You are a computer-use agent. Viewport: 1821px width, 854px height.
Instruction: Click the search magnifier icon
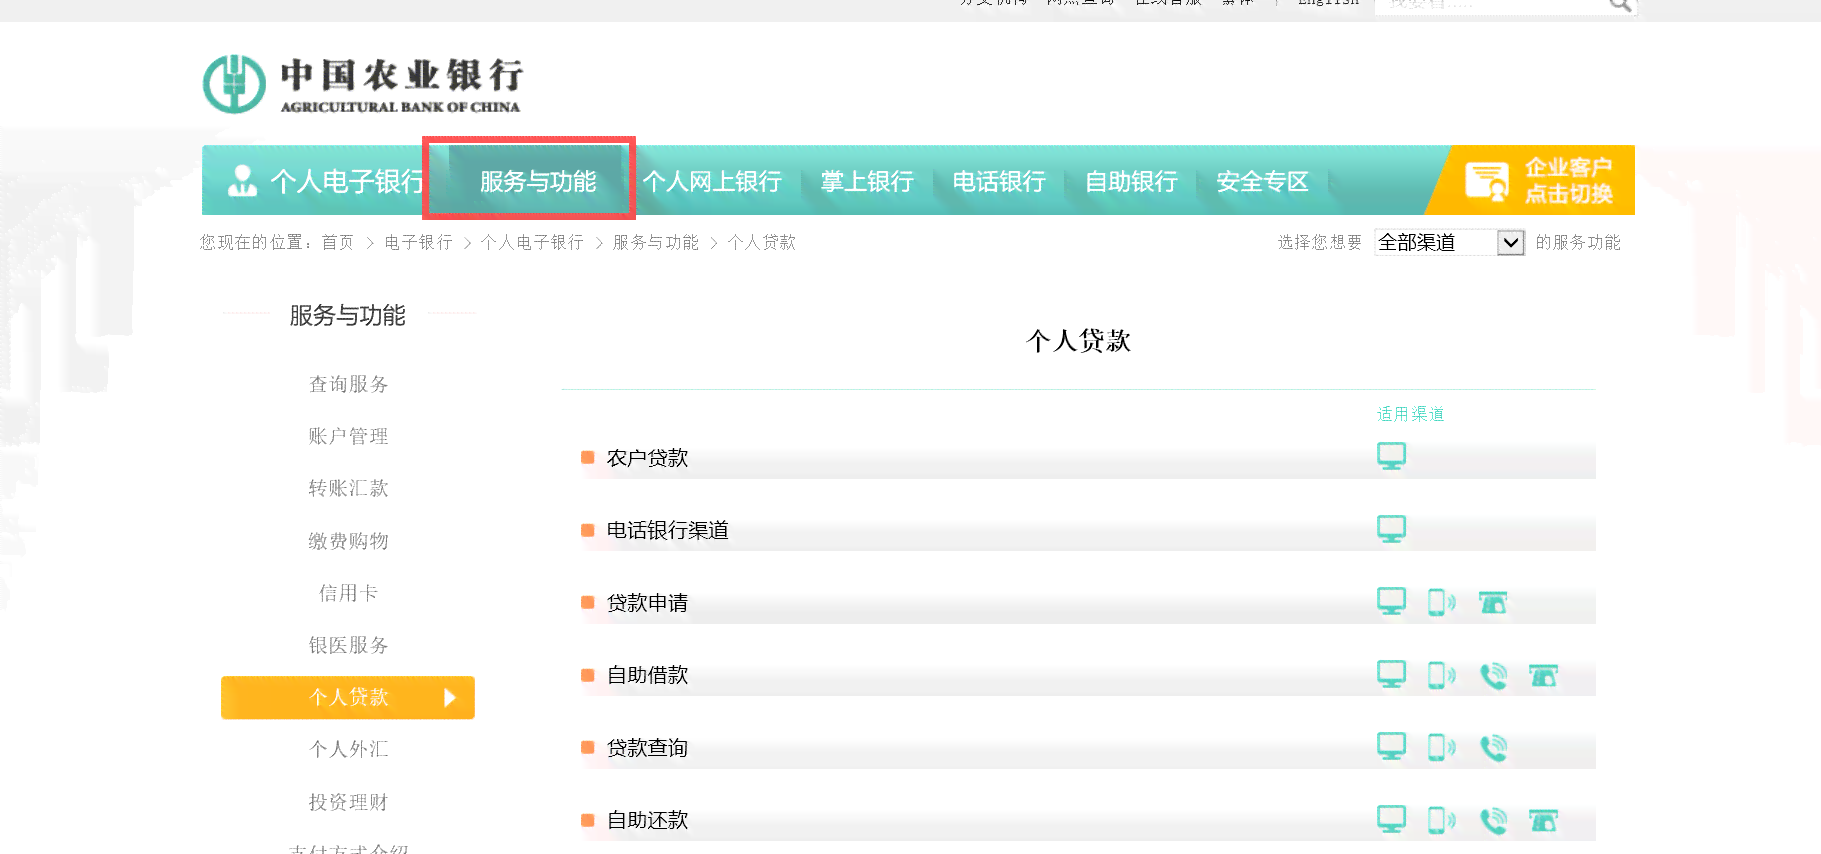click(x=1620, y=5)
